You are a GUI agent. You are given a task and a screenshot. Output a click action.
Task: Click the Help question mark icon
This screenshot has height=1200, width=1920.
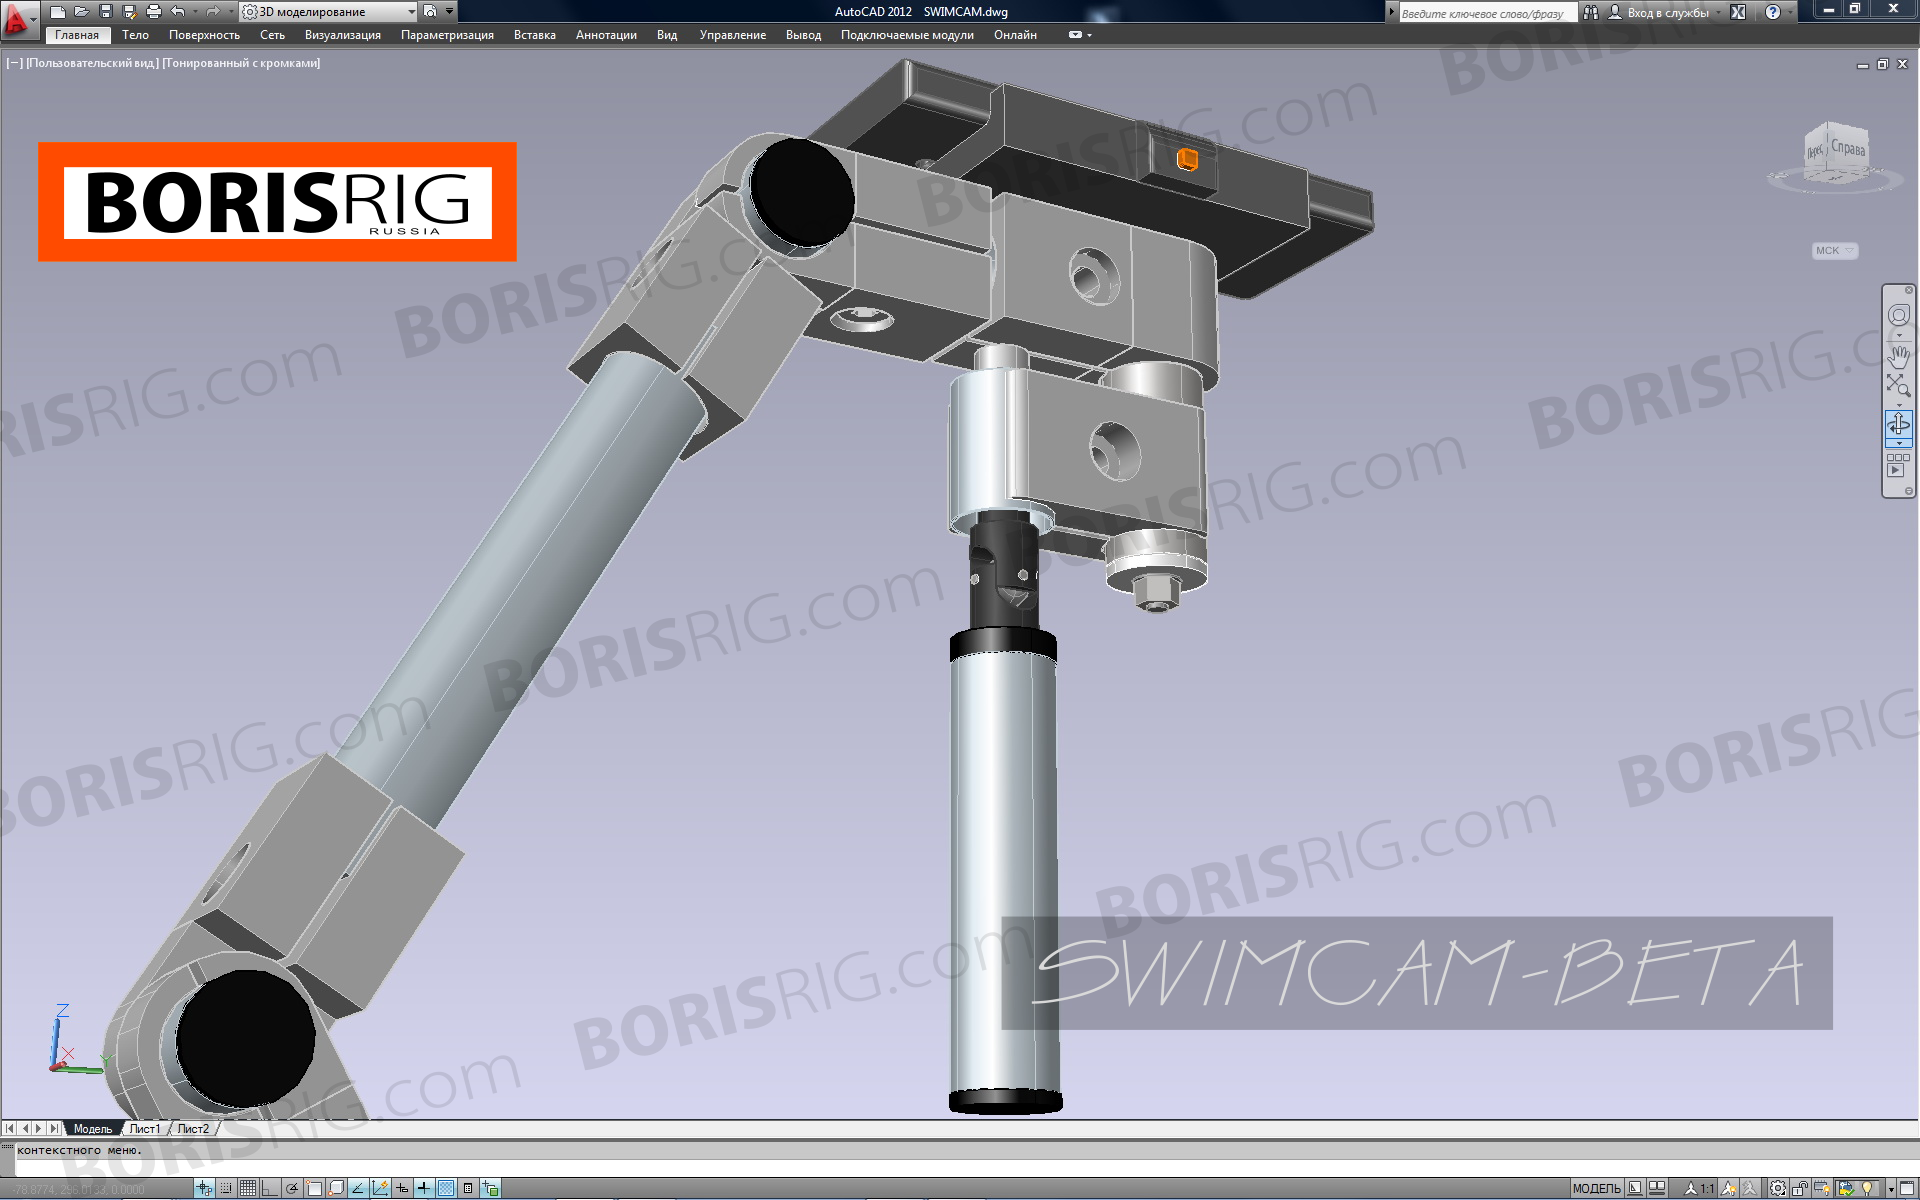coord(1773,12)
